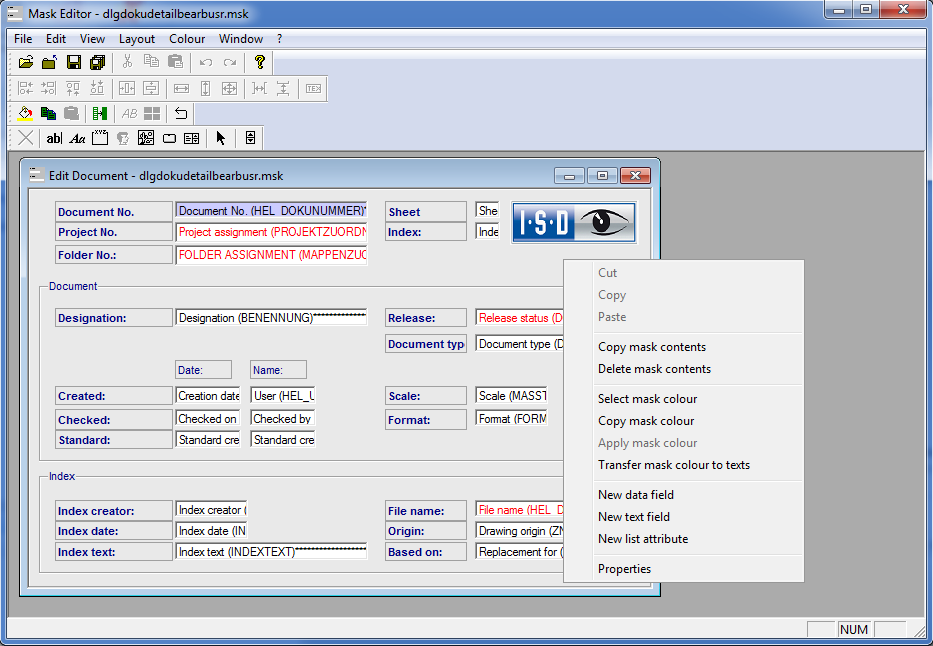The height and width of the screenshot is (646, 933).
Task: Select the 'Creation date' field
Action: [208, 396]
